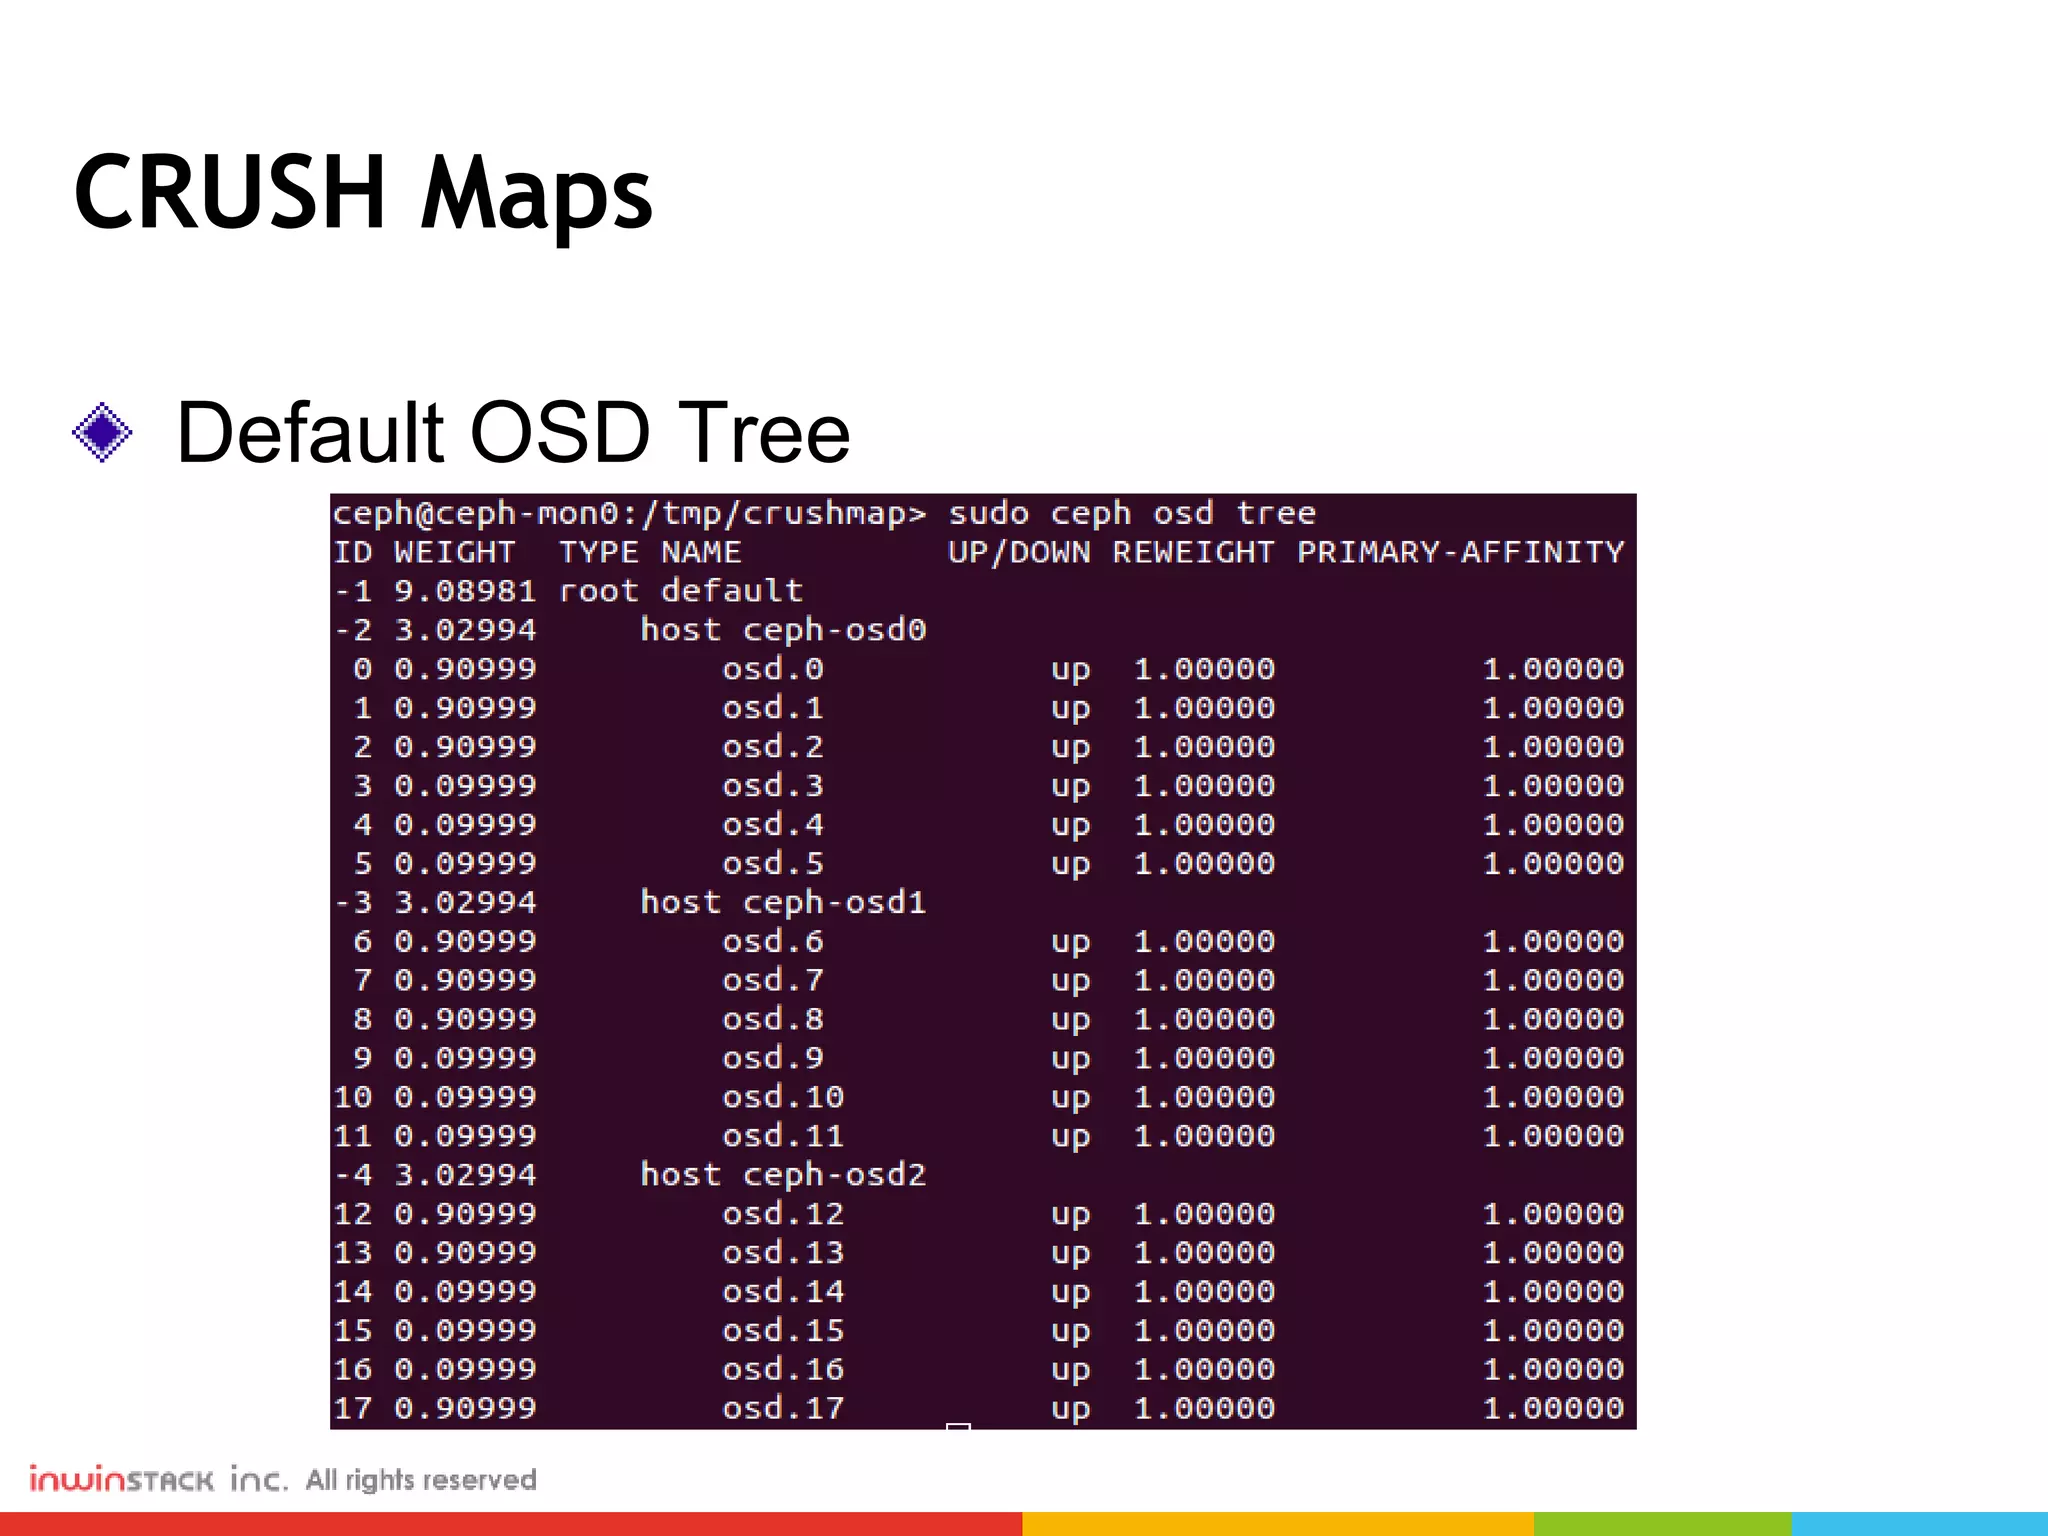Screen dimensions: 2048x1536
Task: Select the root default tree row
Action: [x=680, y=591]
